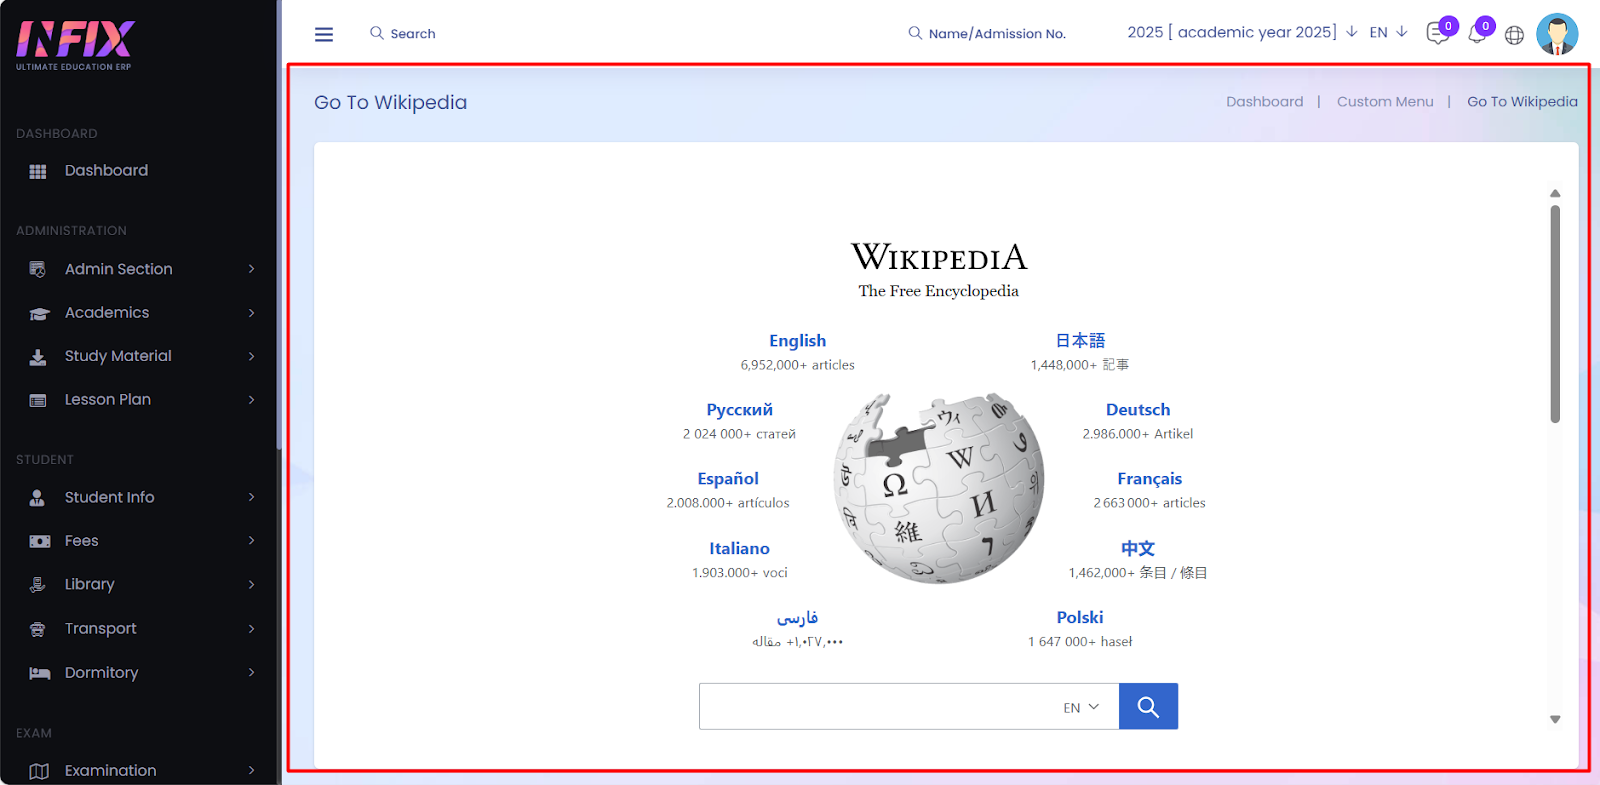This screenshot has width=1600, height=785.
Task: Click the scrollbar up arrow
Action: click(x=1555, y=193)
